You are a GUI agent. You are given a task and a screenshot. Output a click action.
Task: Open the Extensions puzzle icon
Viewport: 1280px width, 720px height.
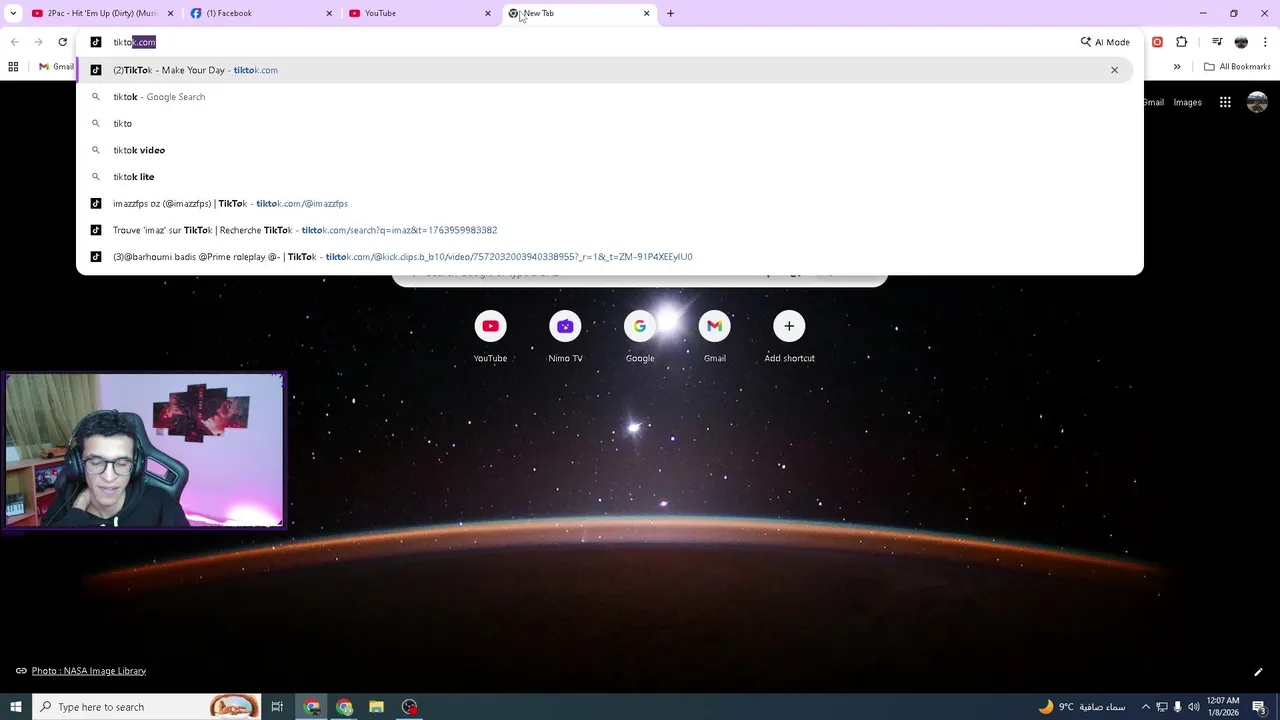tap(1182, 42)
